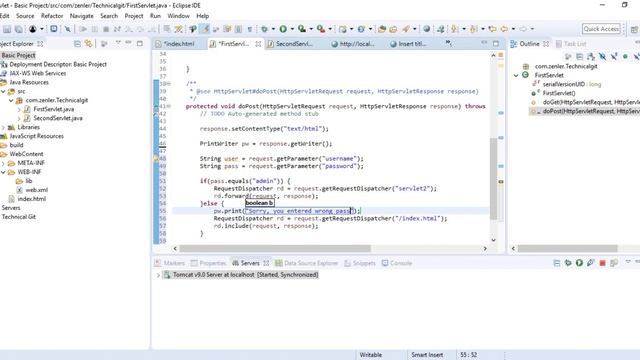Click the Last Edit Location arrow icon

click(493, 29)
